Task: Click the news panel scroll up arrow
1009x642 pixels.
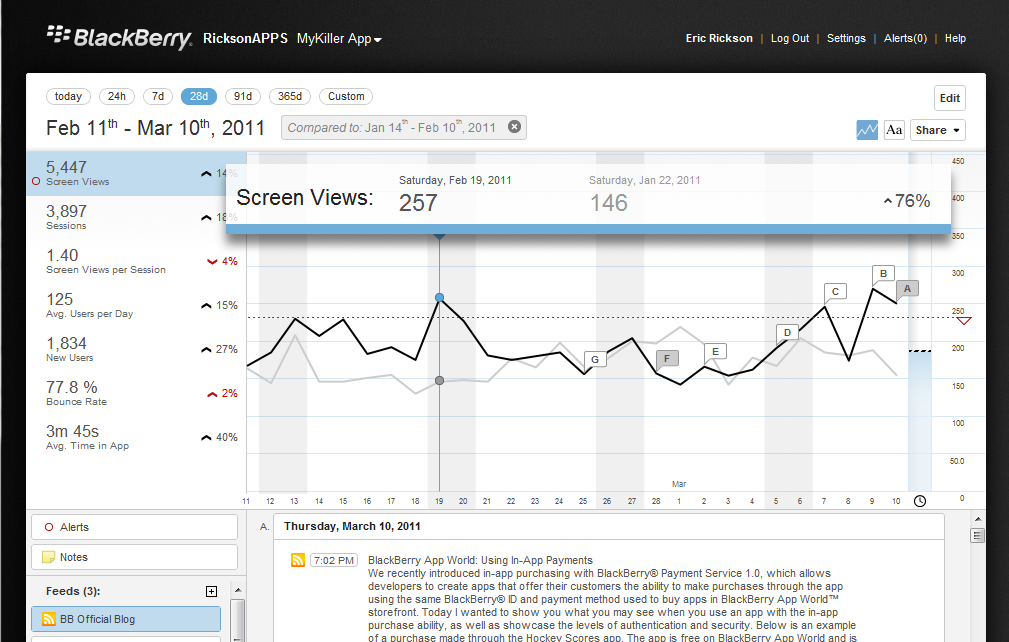Action: pos(977,520)
